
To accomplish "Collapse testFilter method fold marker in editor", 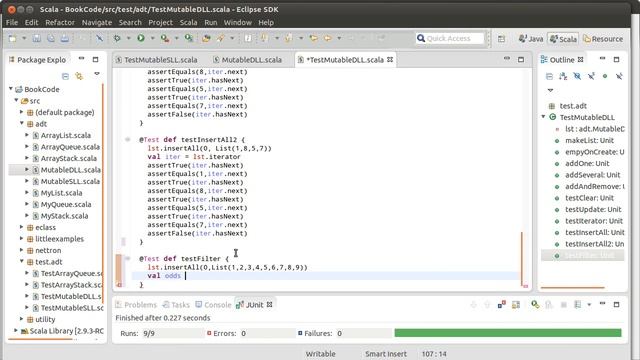I will point(127,258).
